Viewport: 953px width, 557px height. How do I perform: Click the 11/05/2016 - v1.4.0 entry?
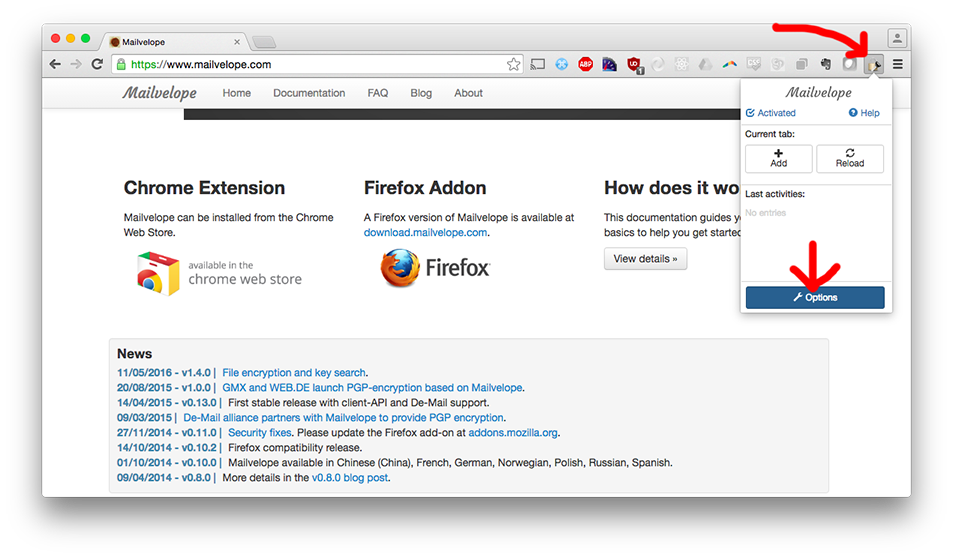tap(163, 373)
